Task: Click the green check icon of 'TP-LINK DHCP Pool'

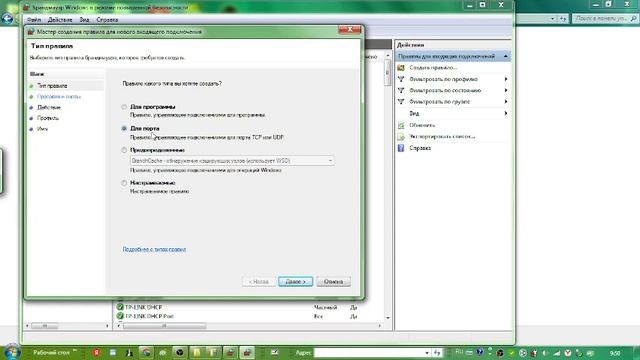Action: pos(120,316)
